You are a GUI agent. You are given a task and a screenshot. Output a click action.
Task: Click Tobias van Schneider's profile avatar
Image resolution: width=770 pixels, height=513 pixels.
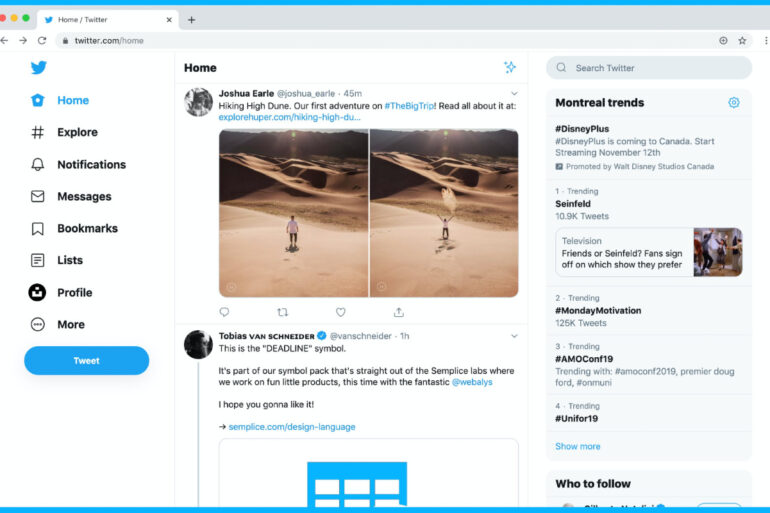click(198, 344)
